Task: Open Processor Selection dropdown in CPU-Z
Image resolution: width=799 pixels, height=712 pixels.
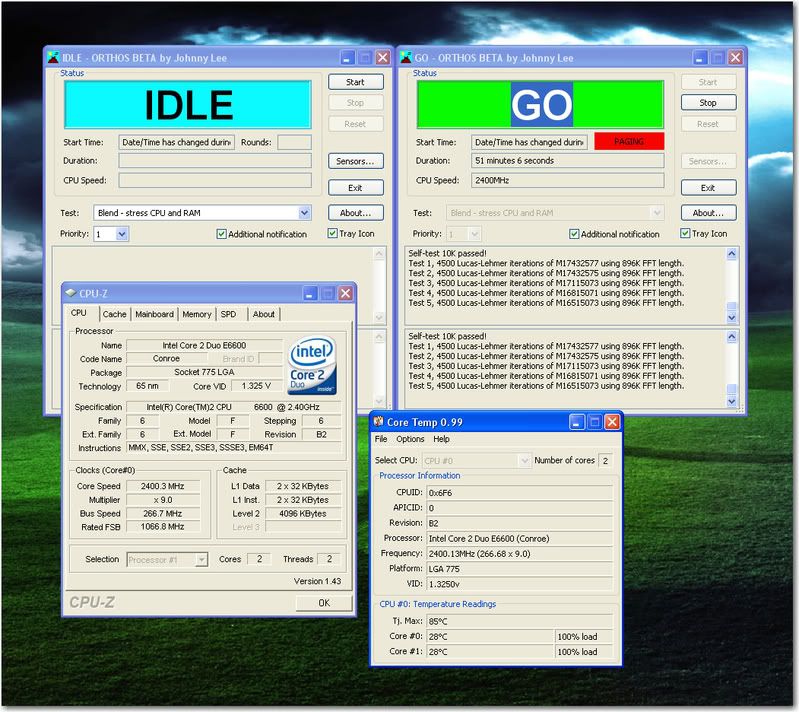Action: (x=202, y=560)
